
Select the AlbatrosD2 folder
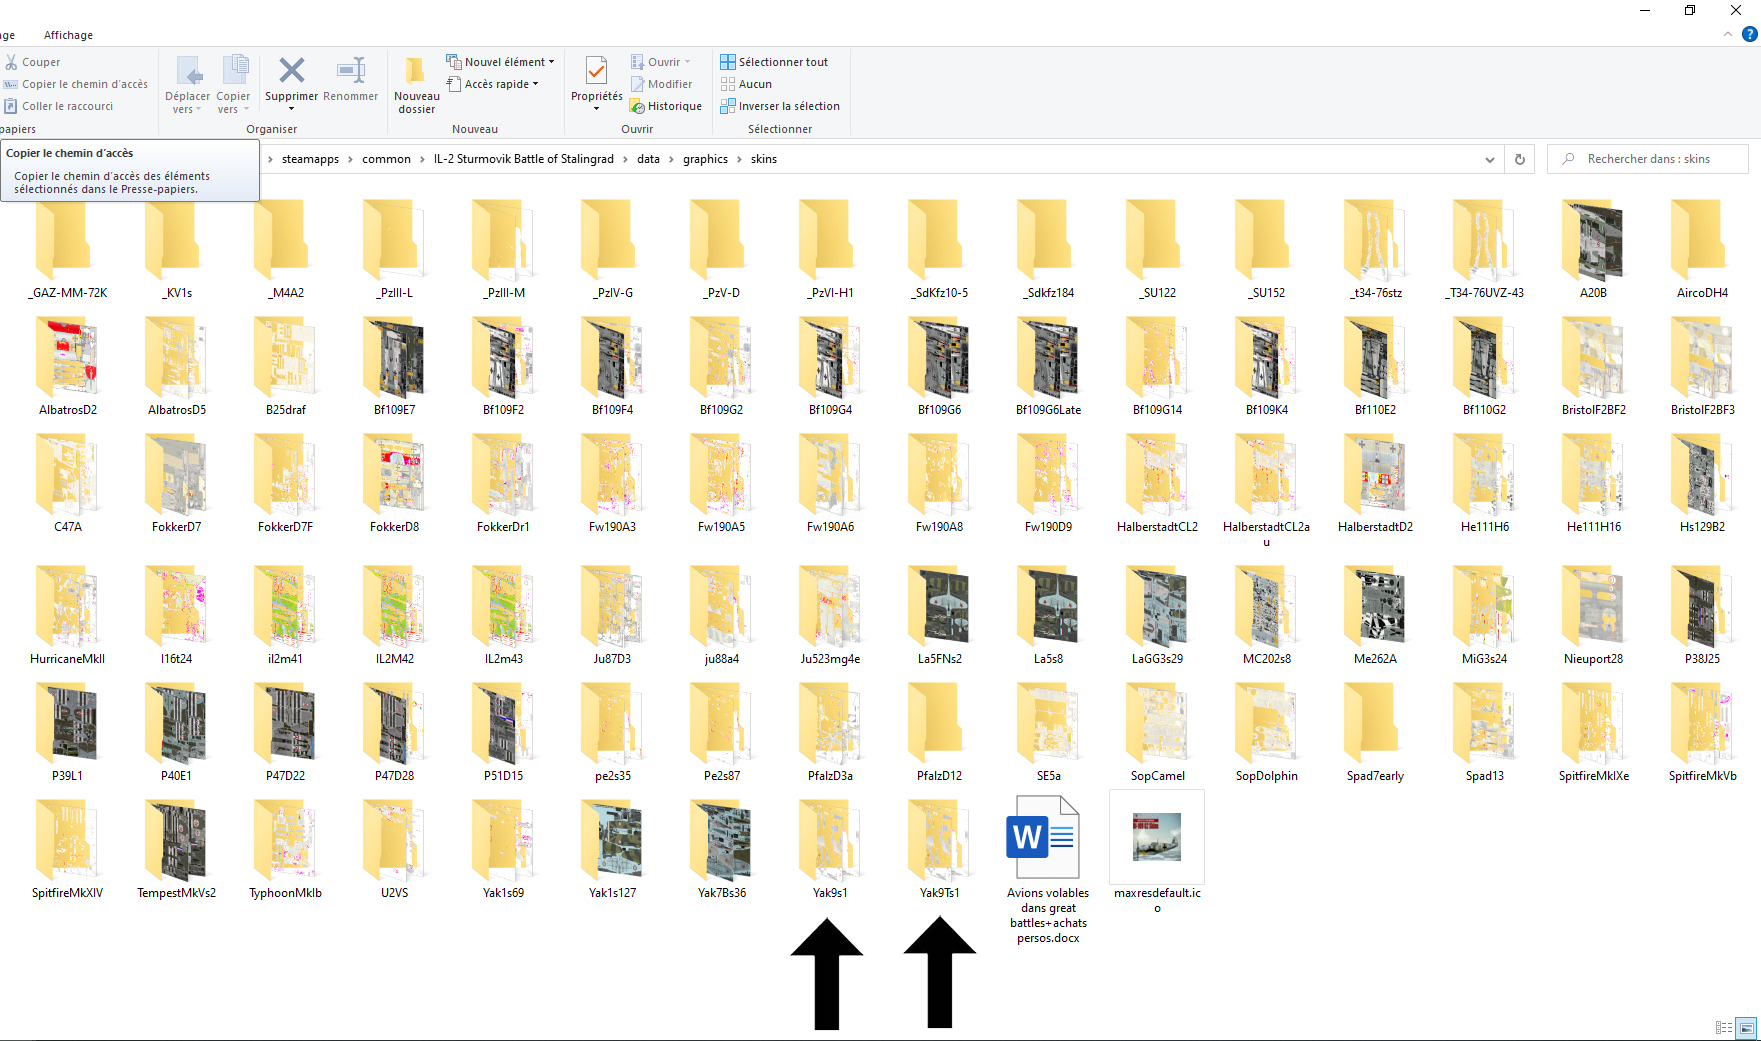tap(68, 367)
